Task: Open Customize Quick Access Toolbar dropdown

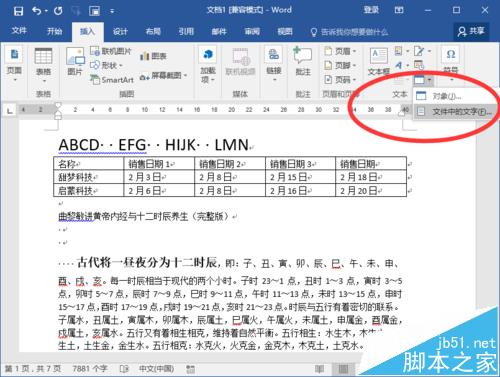Action: click(112, 11)
